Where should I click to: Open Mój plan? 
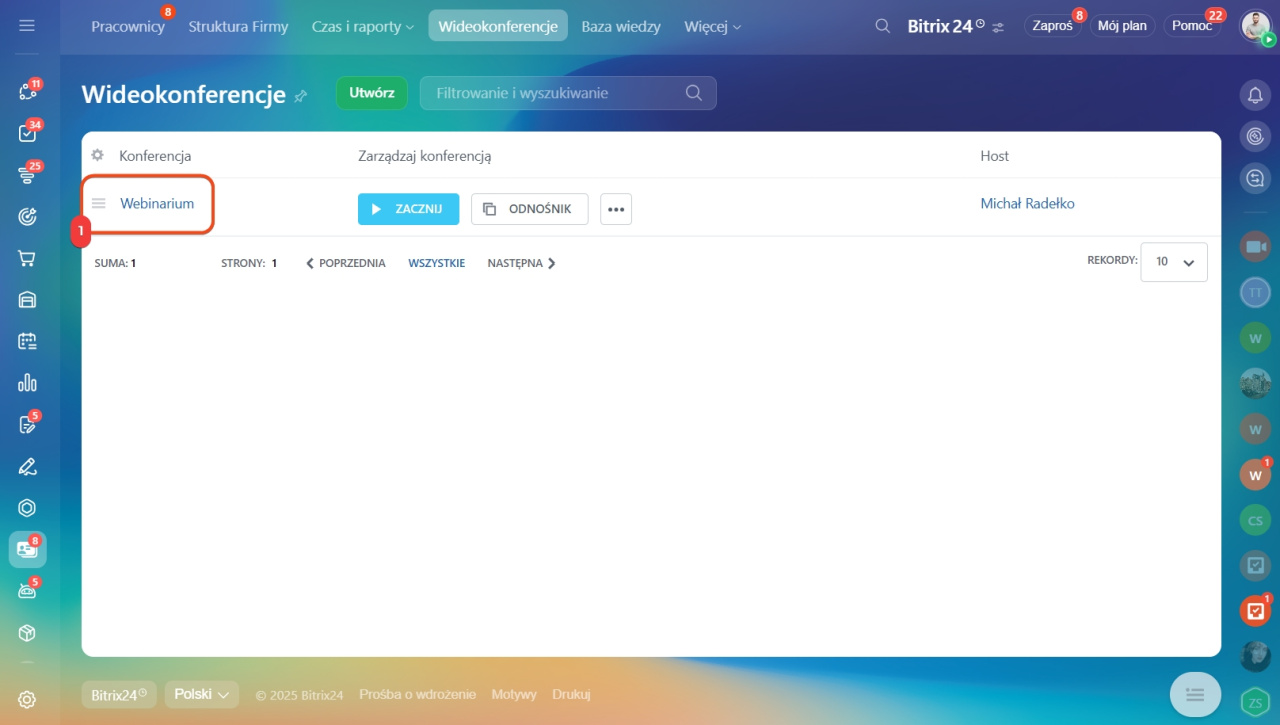1122,26
